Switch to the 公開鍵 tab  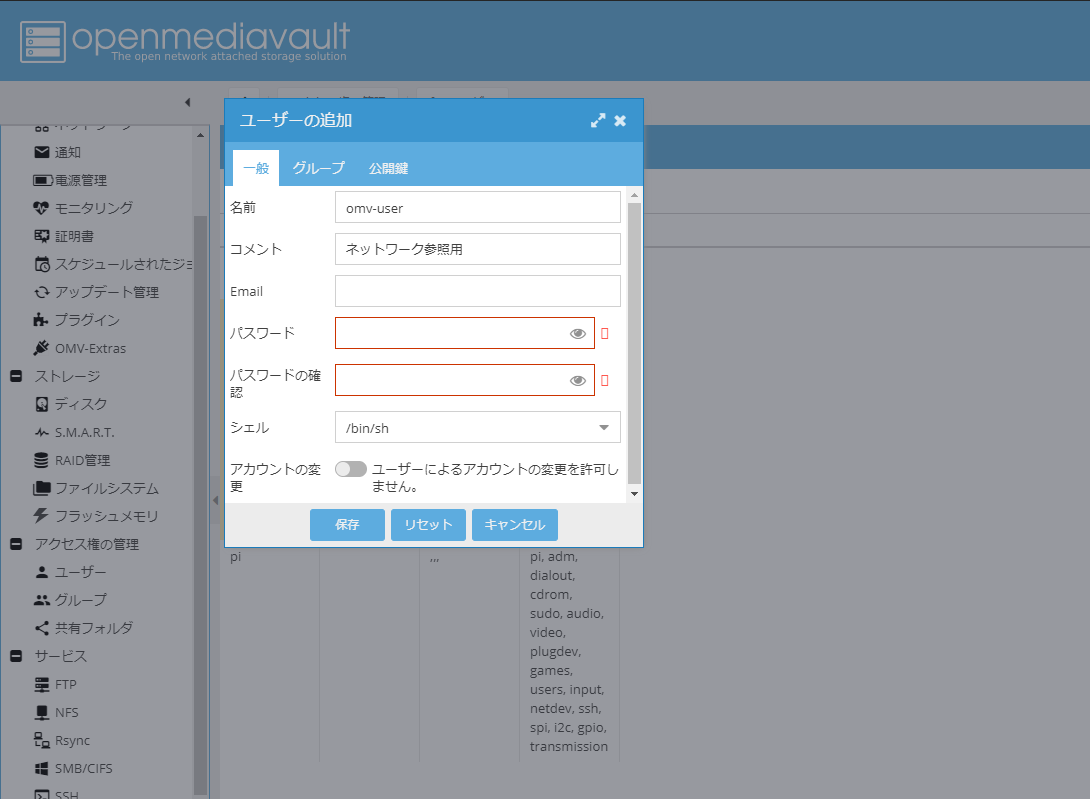[x=388, y=168]
